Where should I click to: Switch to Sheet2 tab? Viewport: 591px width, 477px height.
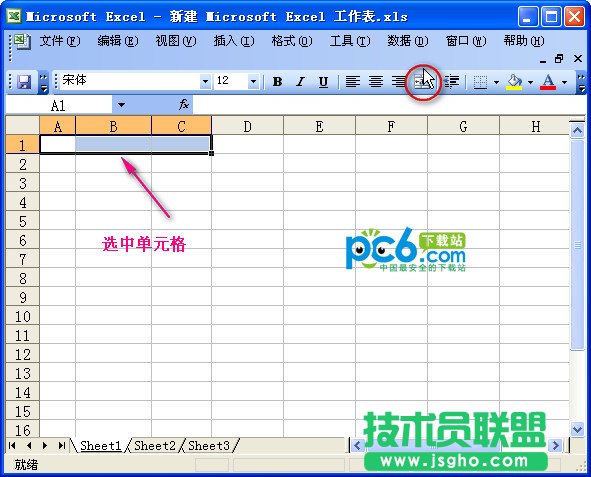pyautogui.click(x=155, y=445)
